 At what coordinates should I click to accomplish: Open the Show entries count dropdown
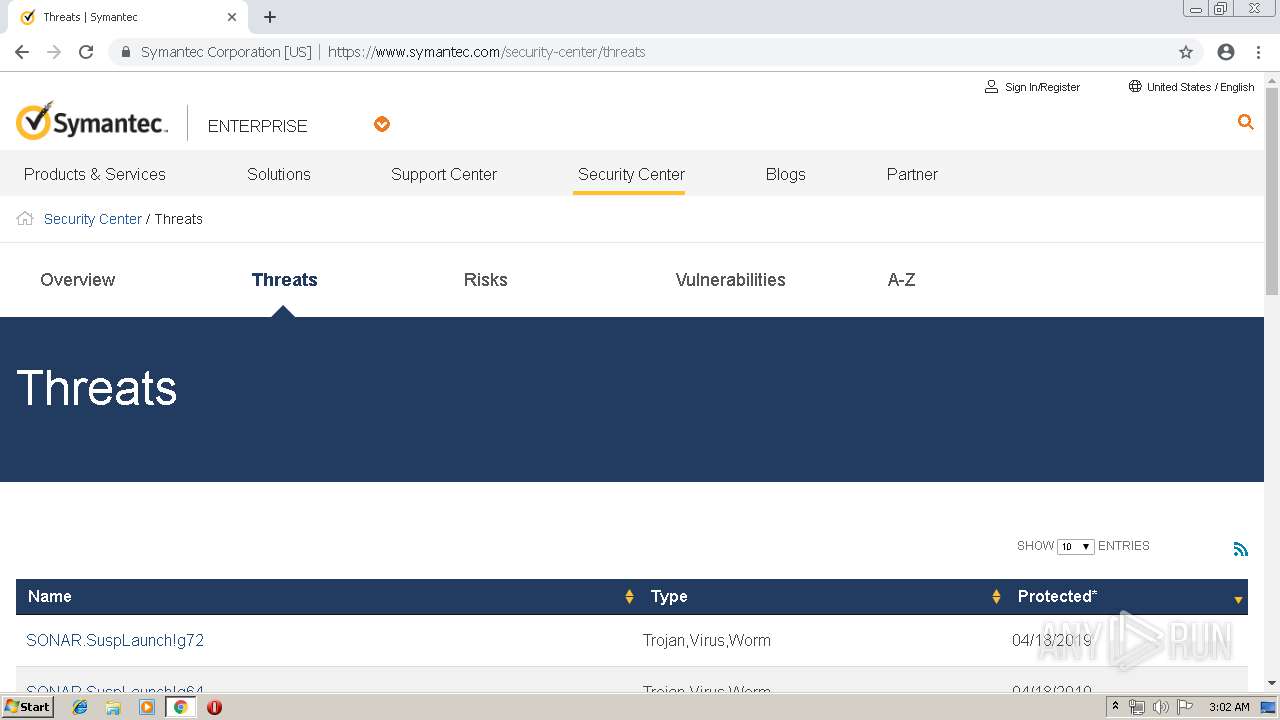click(1075, 546)
